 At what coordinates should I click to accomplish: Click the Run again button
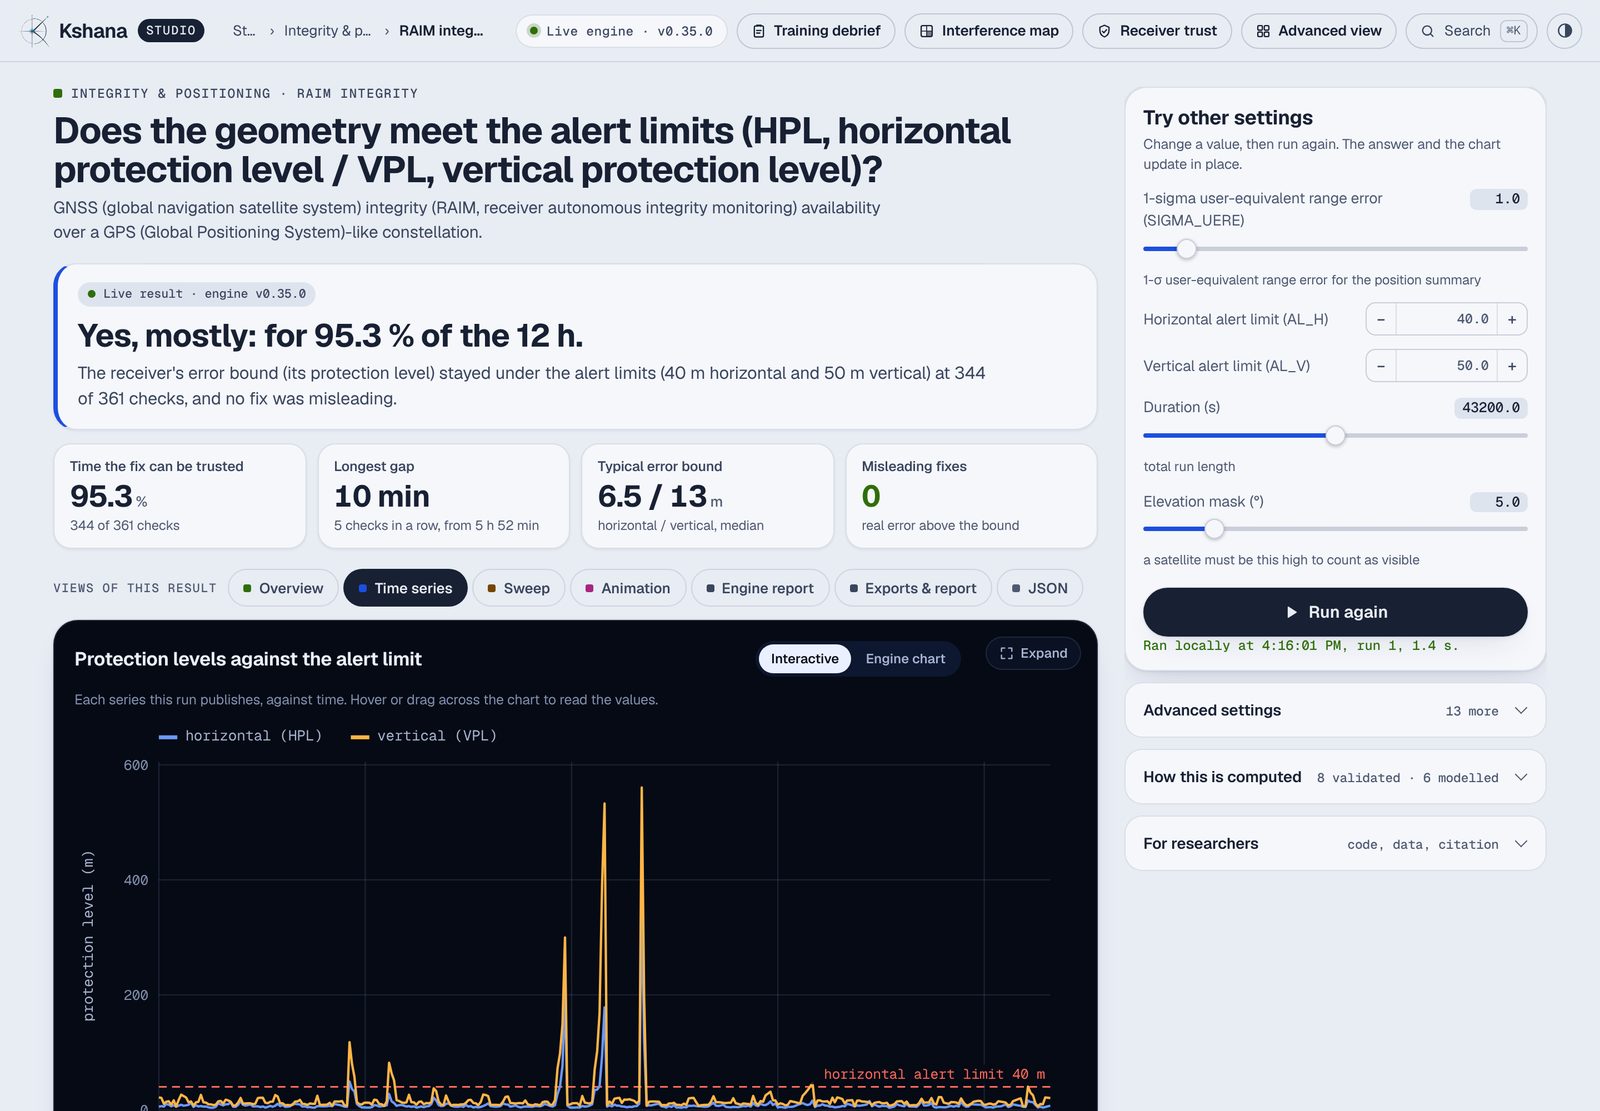click(1335, 612)
